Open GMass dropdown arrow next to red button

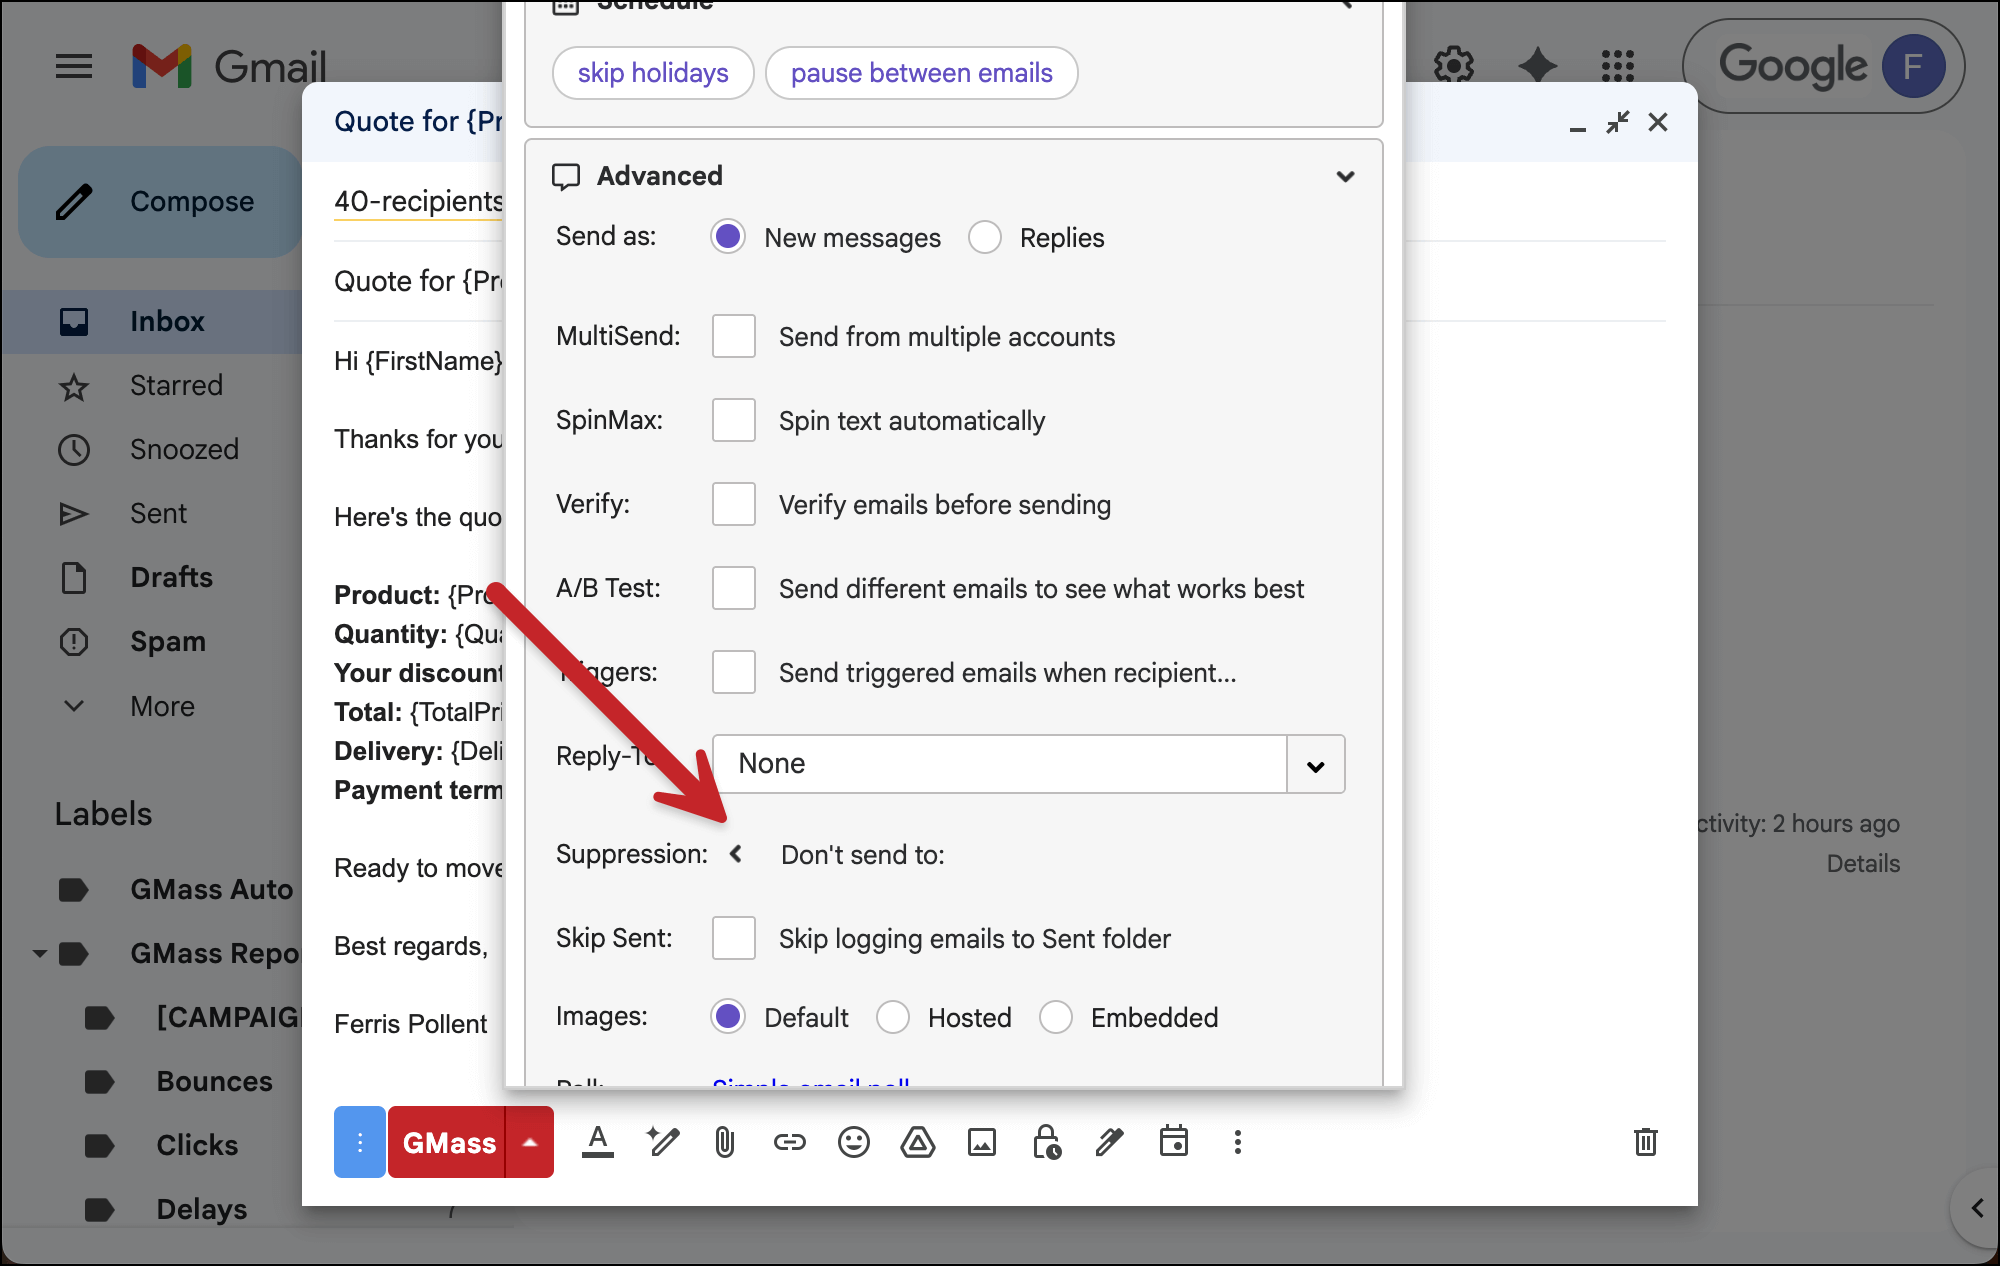529,1142
